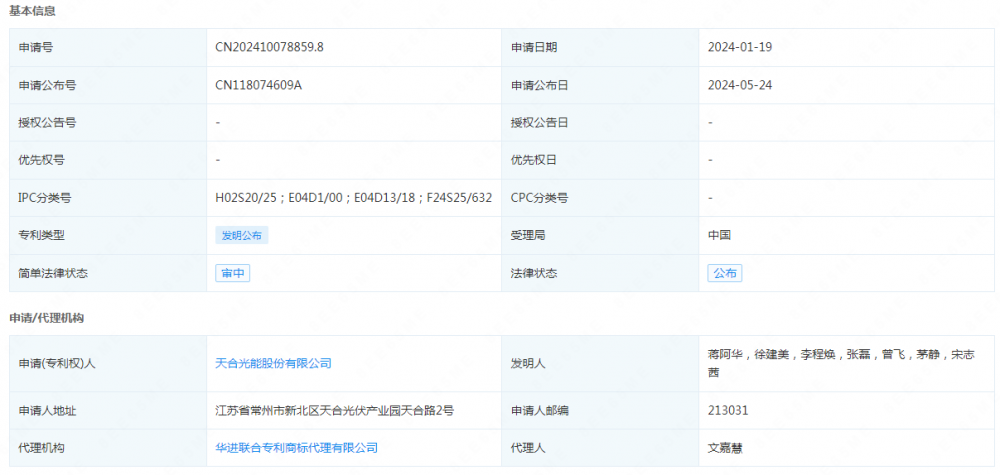Image resolution: width=1000 pixels, height=475 pixels.
Task: Click the 申请公布日 label cell
Action: [x=600, y=85]
